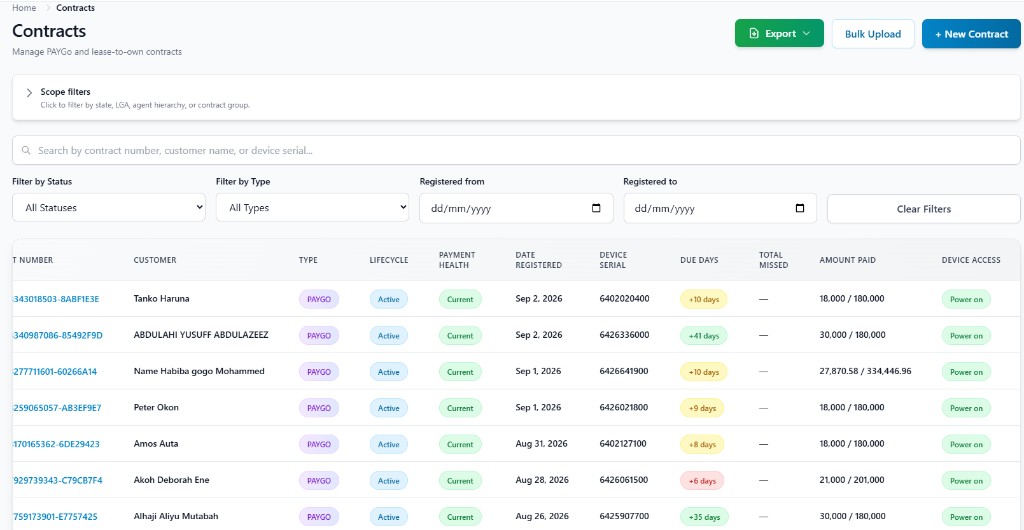Select customer Amos Auta

point(156,443)
